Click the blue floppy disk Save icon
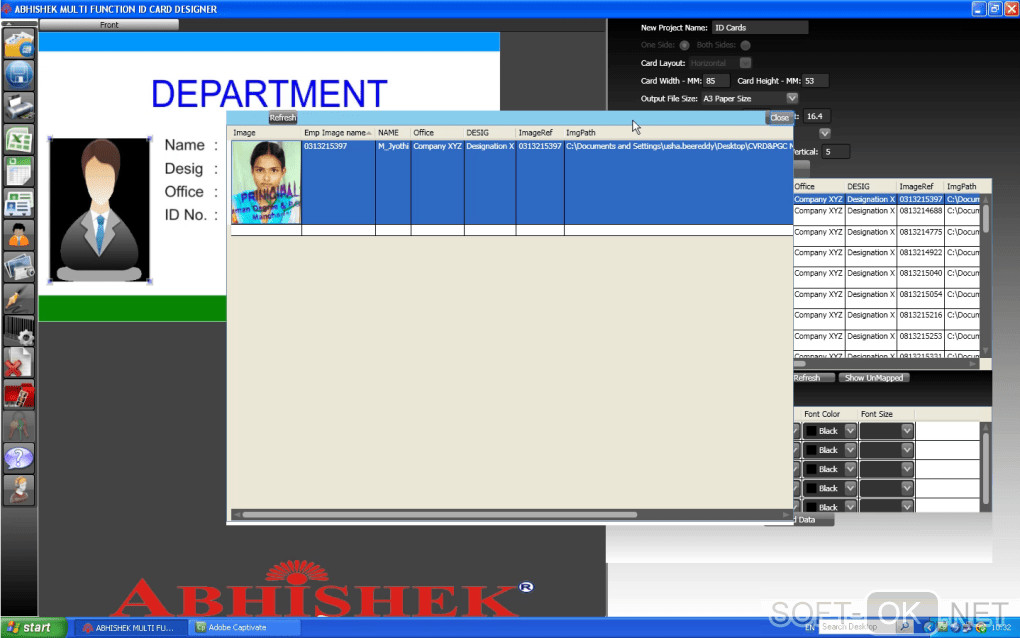This screenshot has height=638, width=1020. pos(19,75)
